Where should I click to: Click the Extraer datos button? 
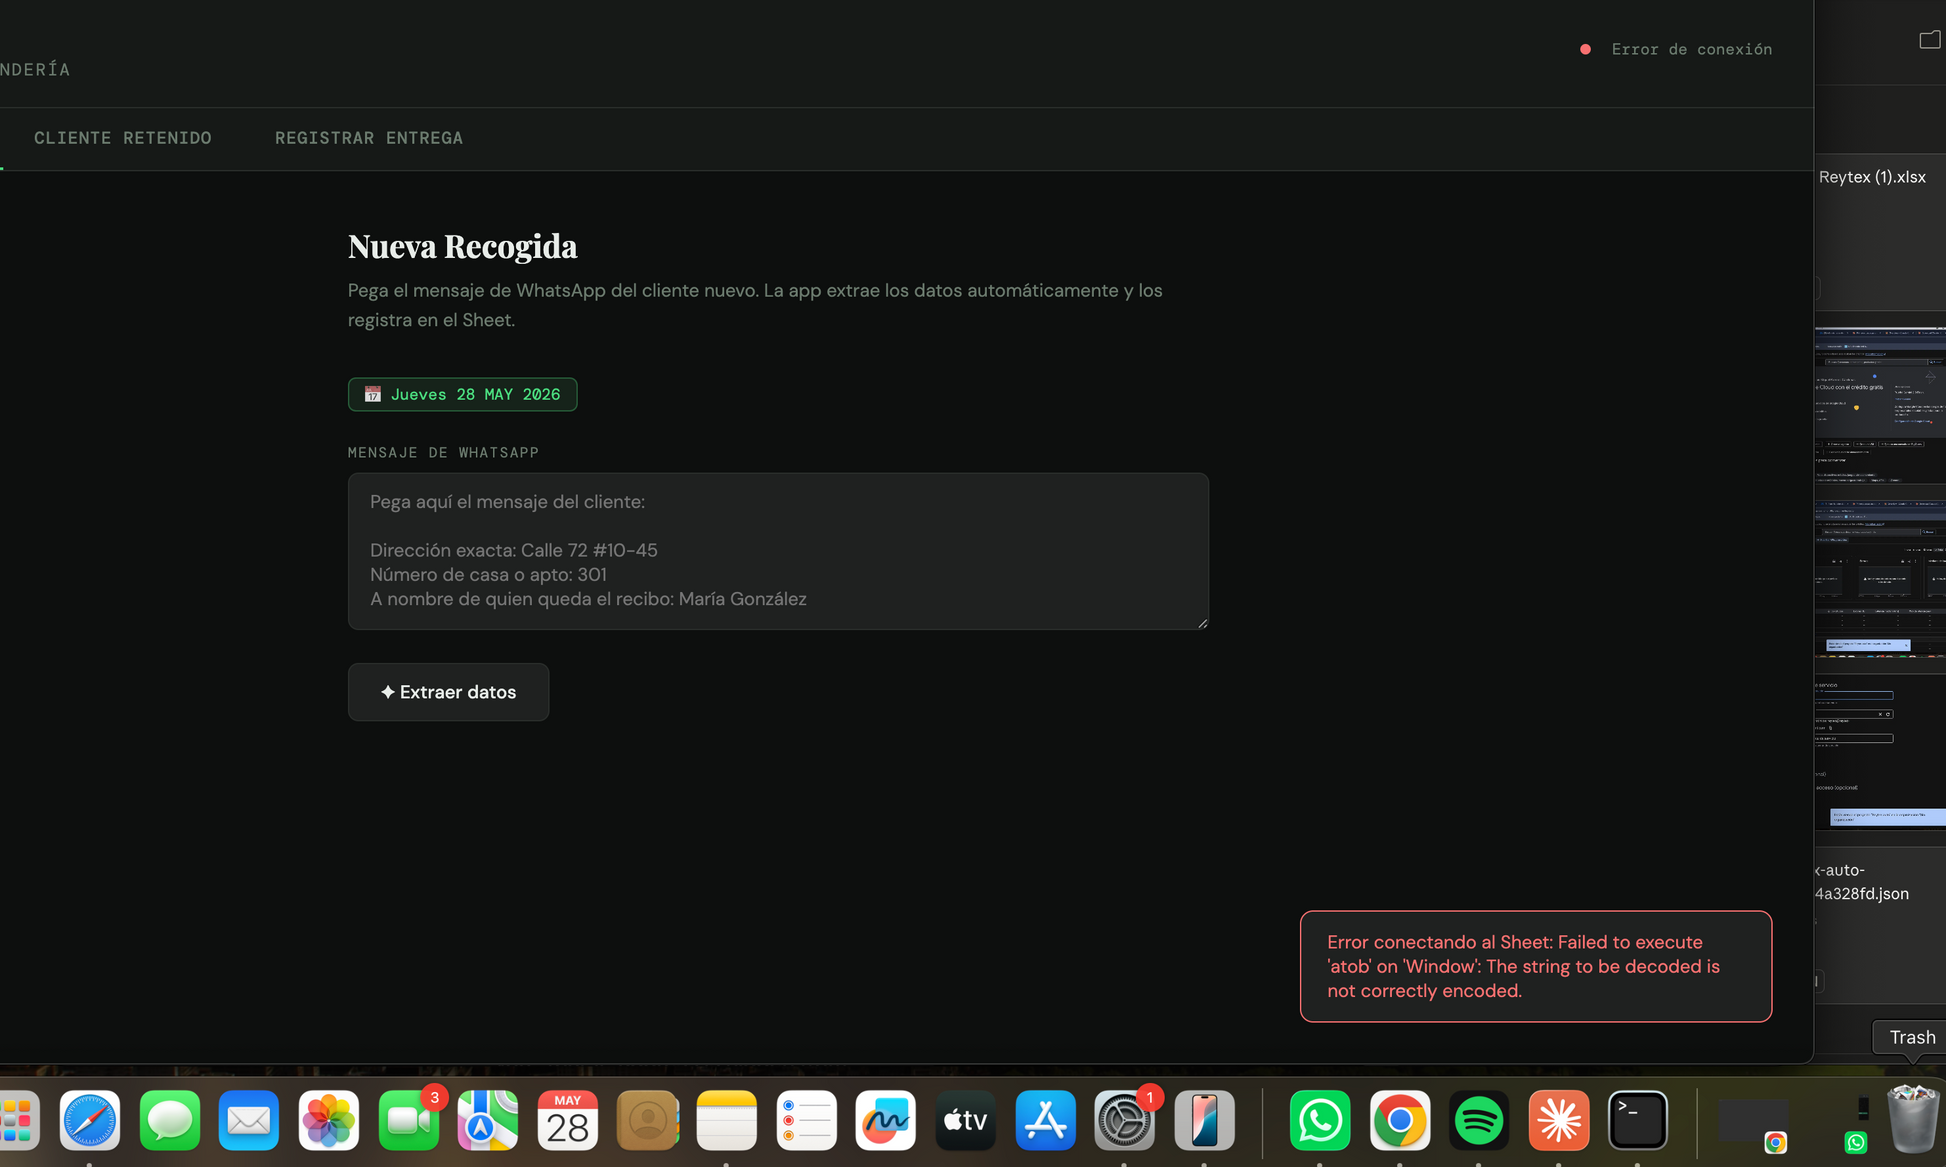click(x=448, y=692)
